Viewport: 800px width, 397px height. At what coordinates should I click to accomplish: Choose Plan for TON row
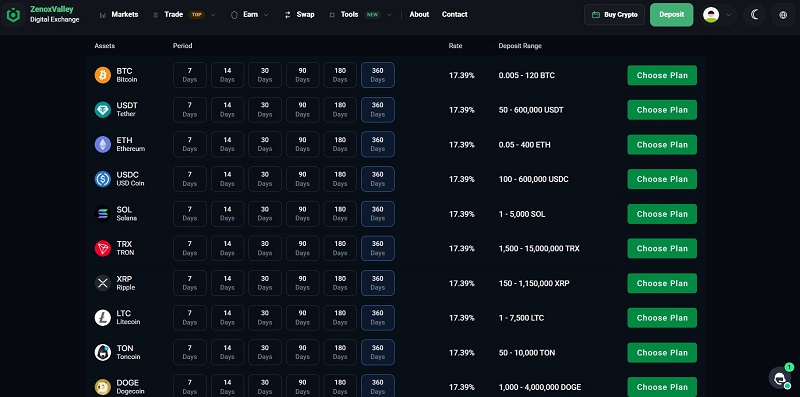pos(662,353)
